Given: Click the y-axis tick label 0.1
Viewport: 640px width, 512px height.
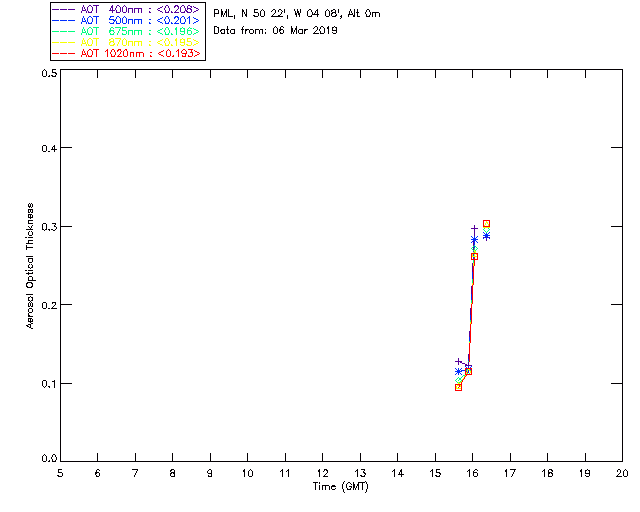Looking at the screenshot, I should point(49,384).
